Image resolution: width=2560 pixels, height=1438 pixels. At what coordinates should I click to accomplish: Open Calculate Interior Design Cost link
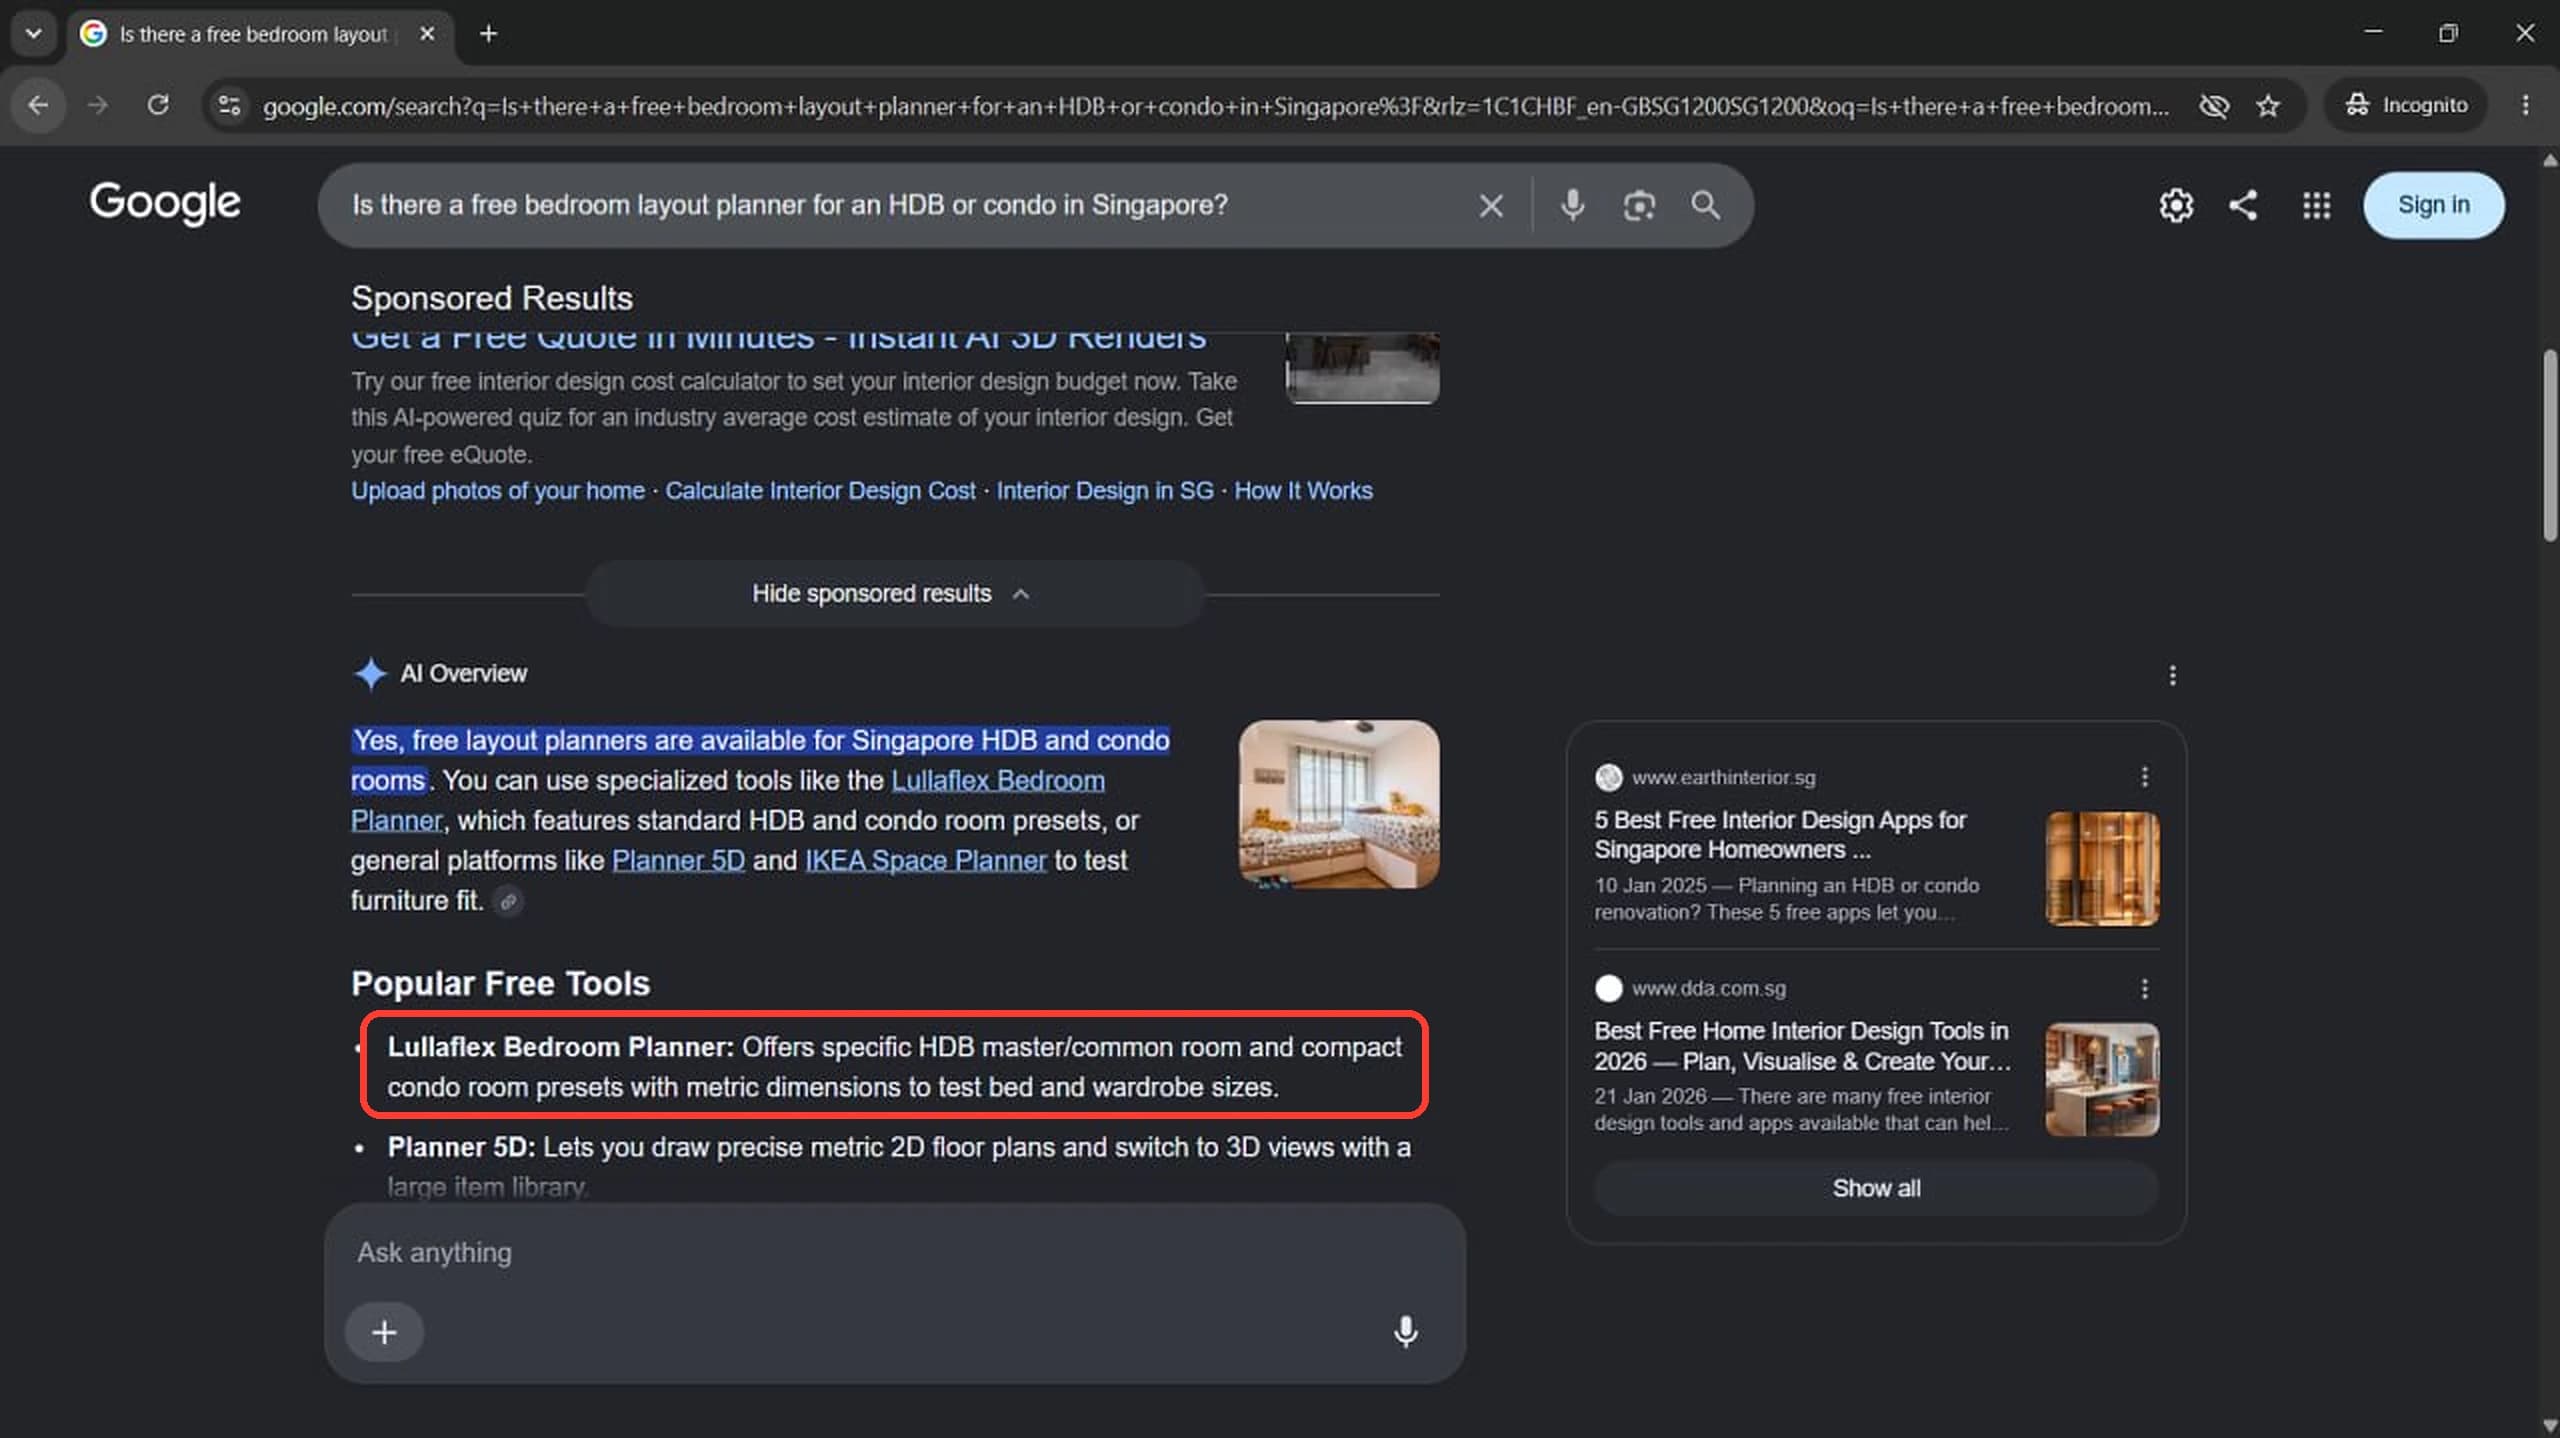pos(820,491)
